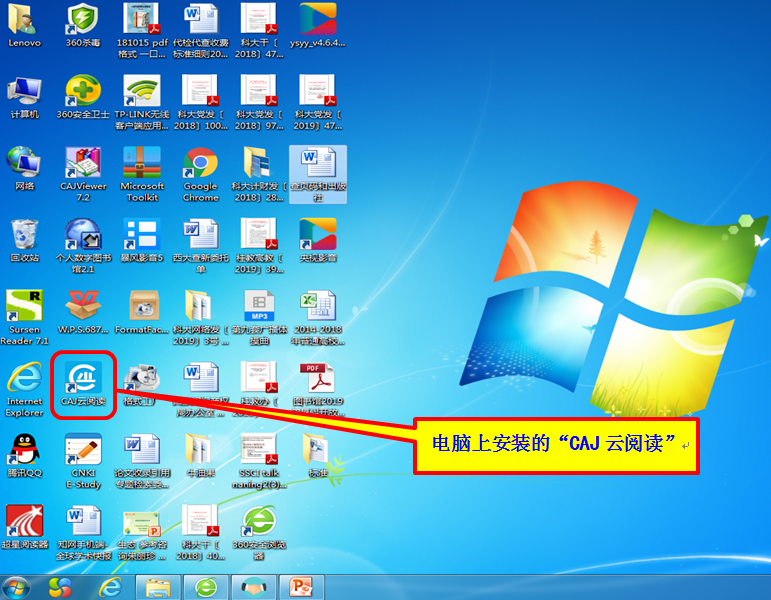Open 央视影音 shortcut icon

coord(318,240)
